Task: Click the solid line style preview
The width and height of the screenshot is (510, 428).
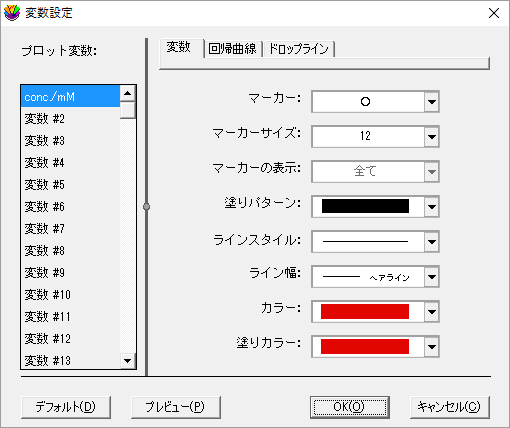Action: pos(365,241)
